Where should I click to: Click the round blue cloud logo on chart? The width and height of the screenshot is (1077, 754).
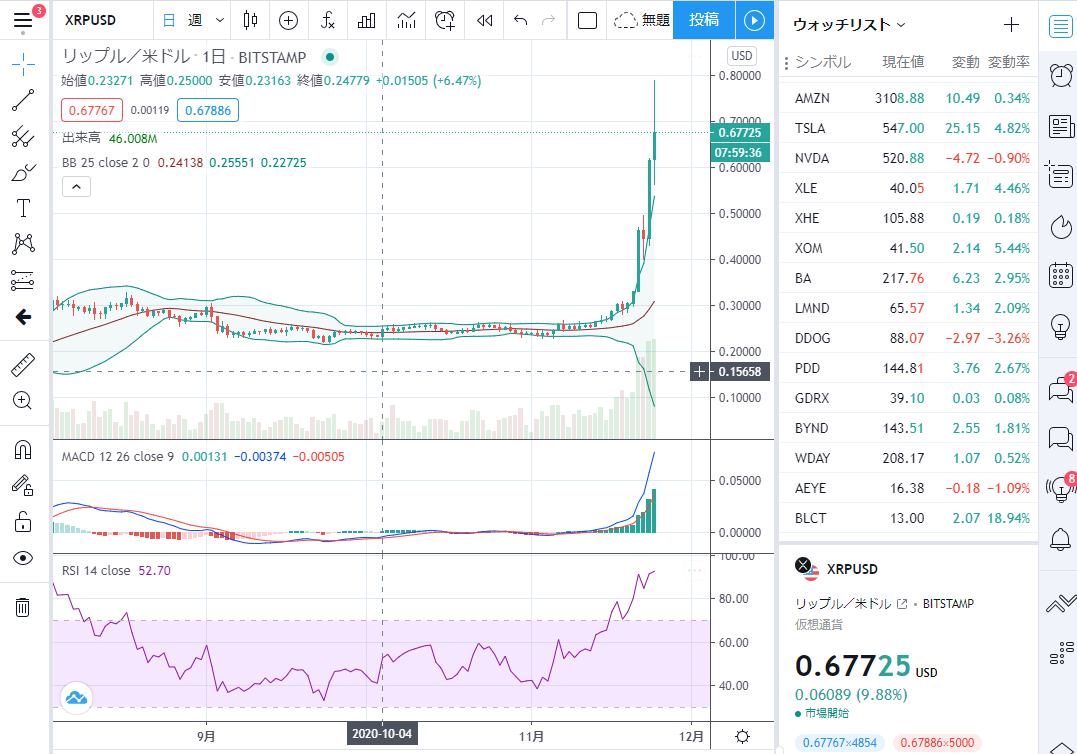(x=76, y=698)
